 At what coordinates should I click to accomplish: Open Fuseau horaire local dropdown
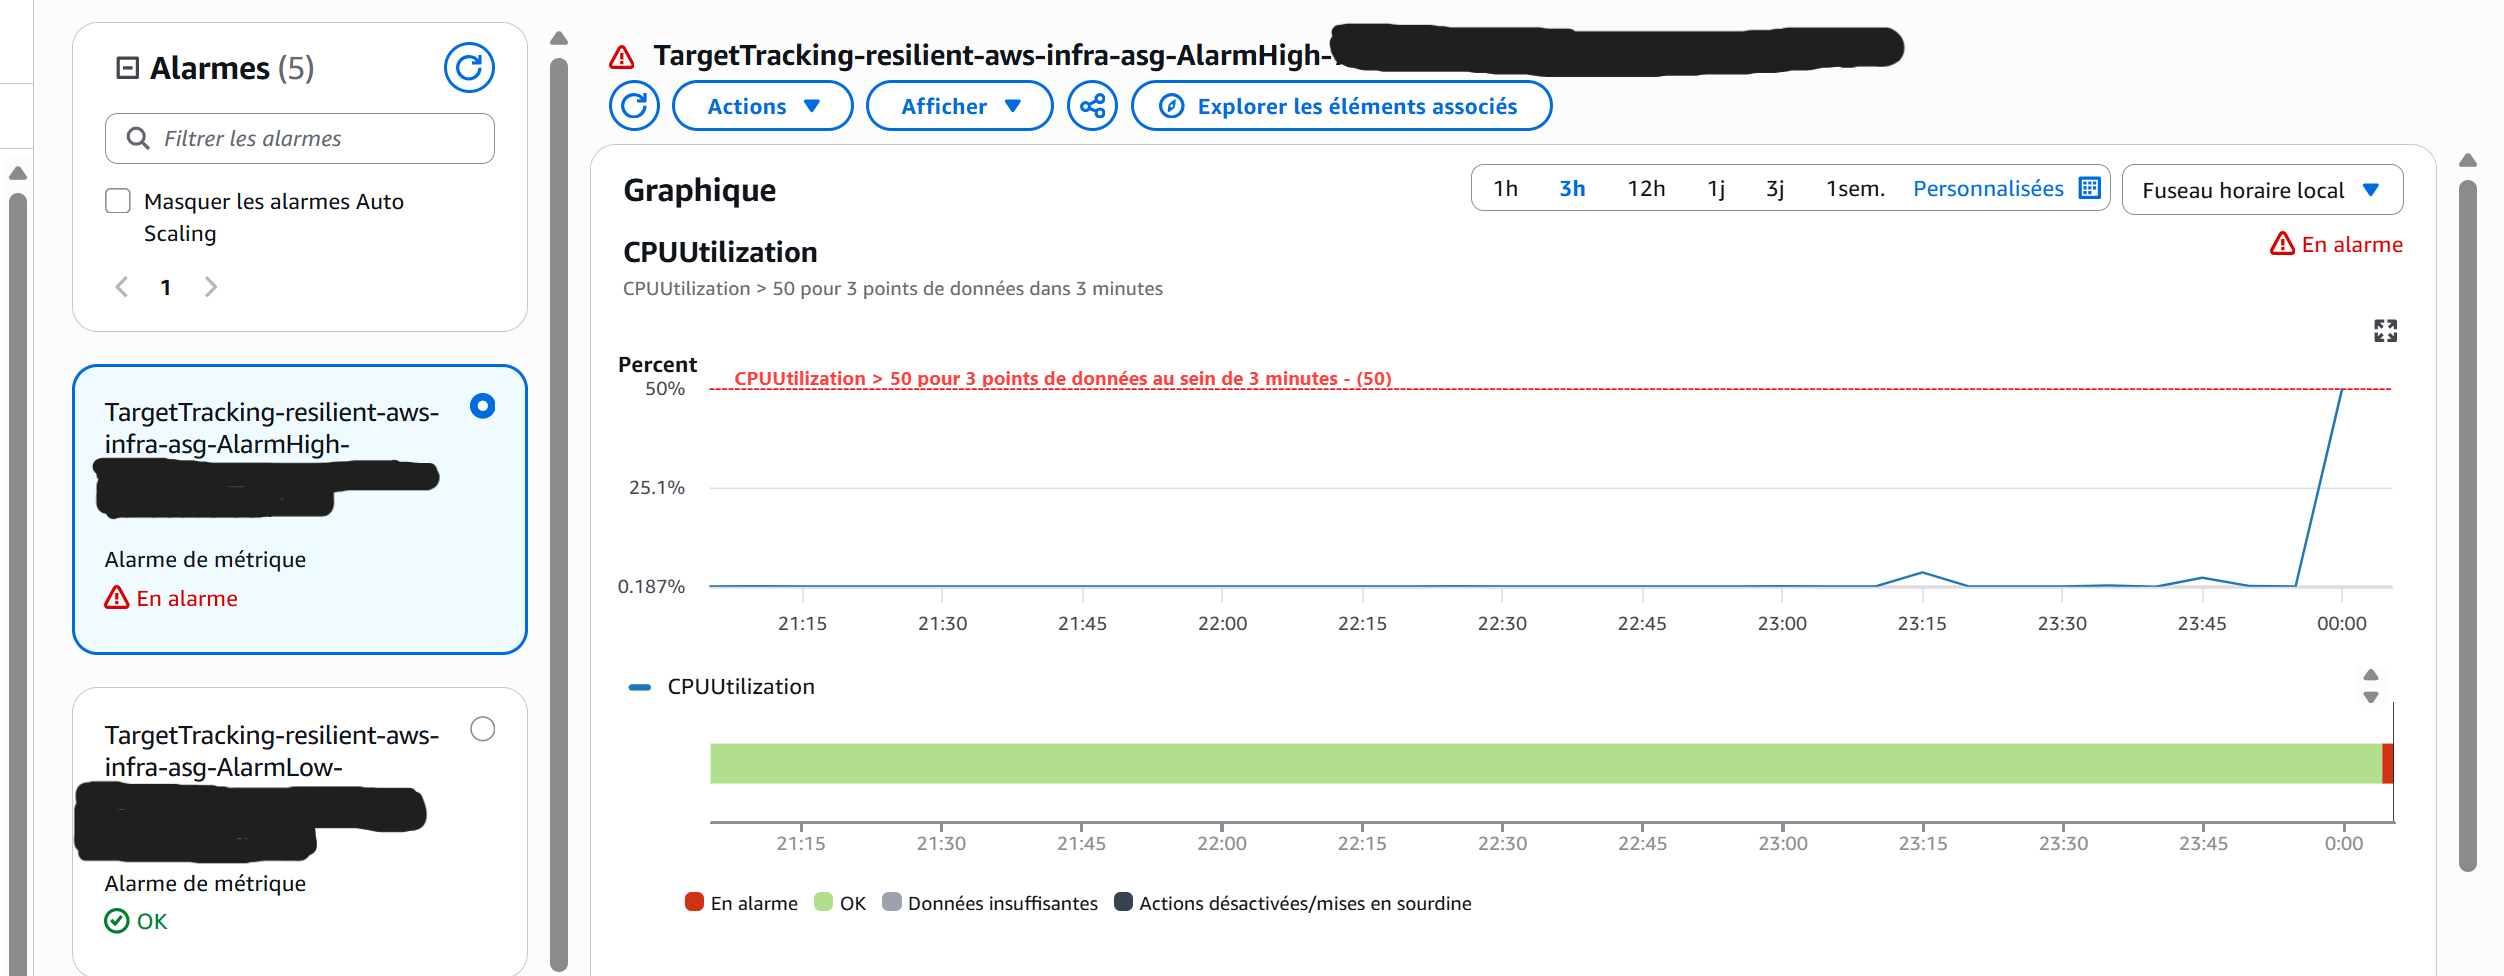coord(2262,190)
